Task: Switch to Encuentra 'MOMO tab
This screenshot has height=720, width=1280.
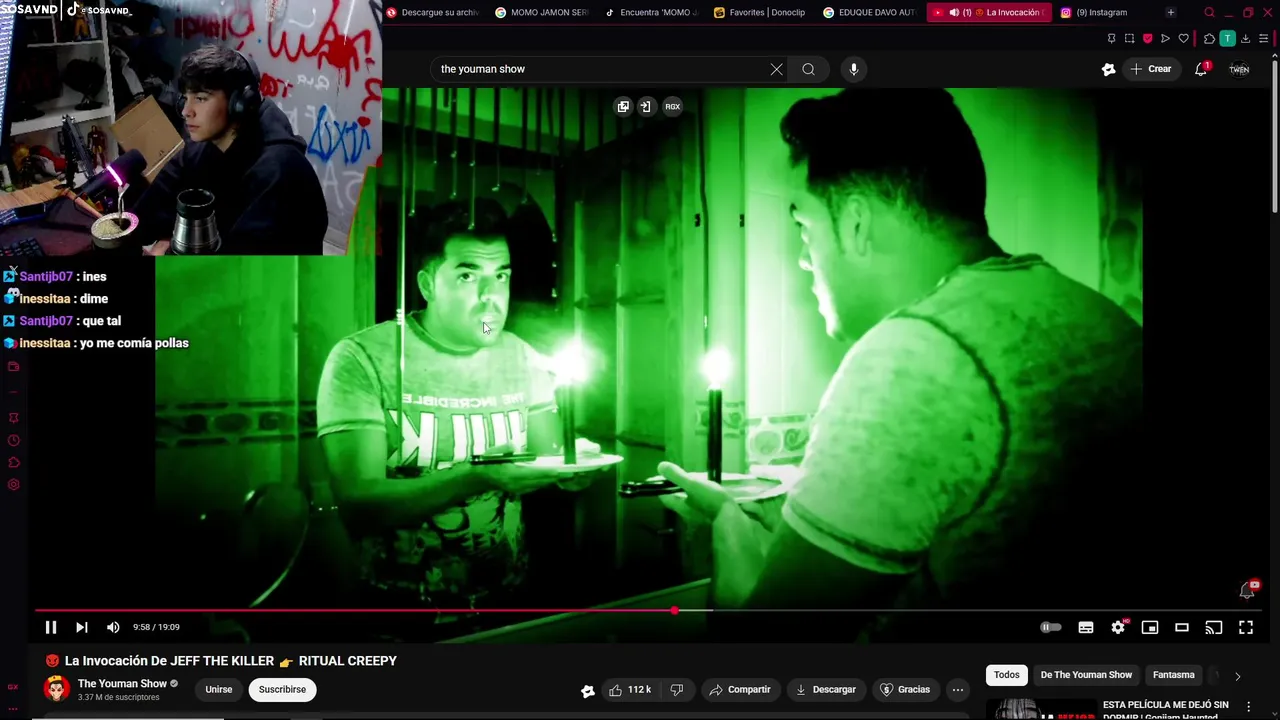Action: point(651,12)
